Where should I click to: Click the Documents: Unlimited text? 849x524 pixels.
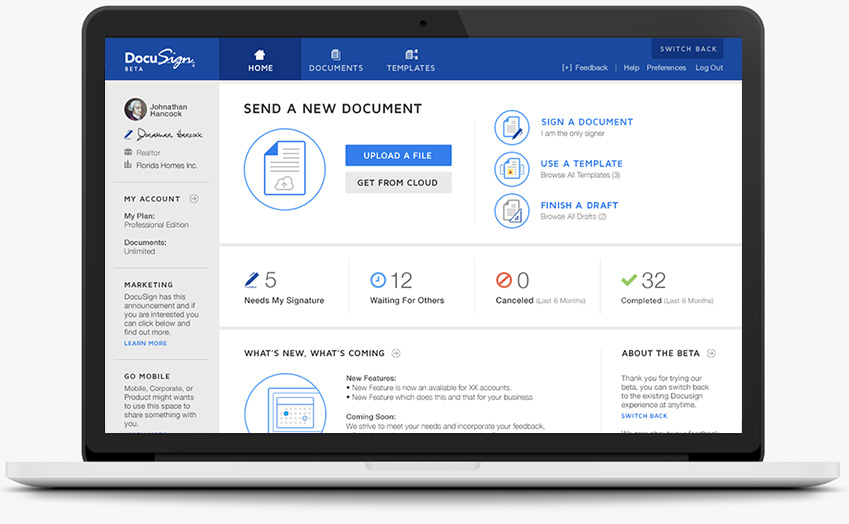pyautogui.click(x=145, y=247)
